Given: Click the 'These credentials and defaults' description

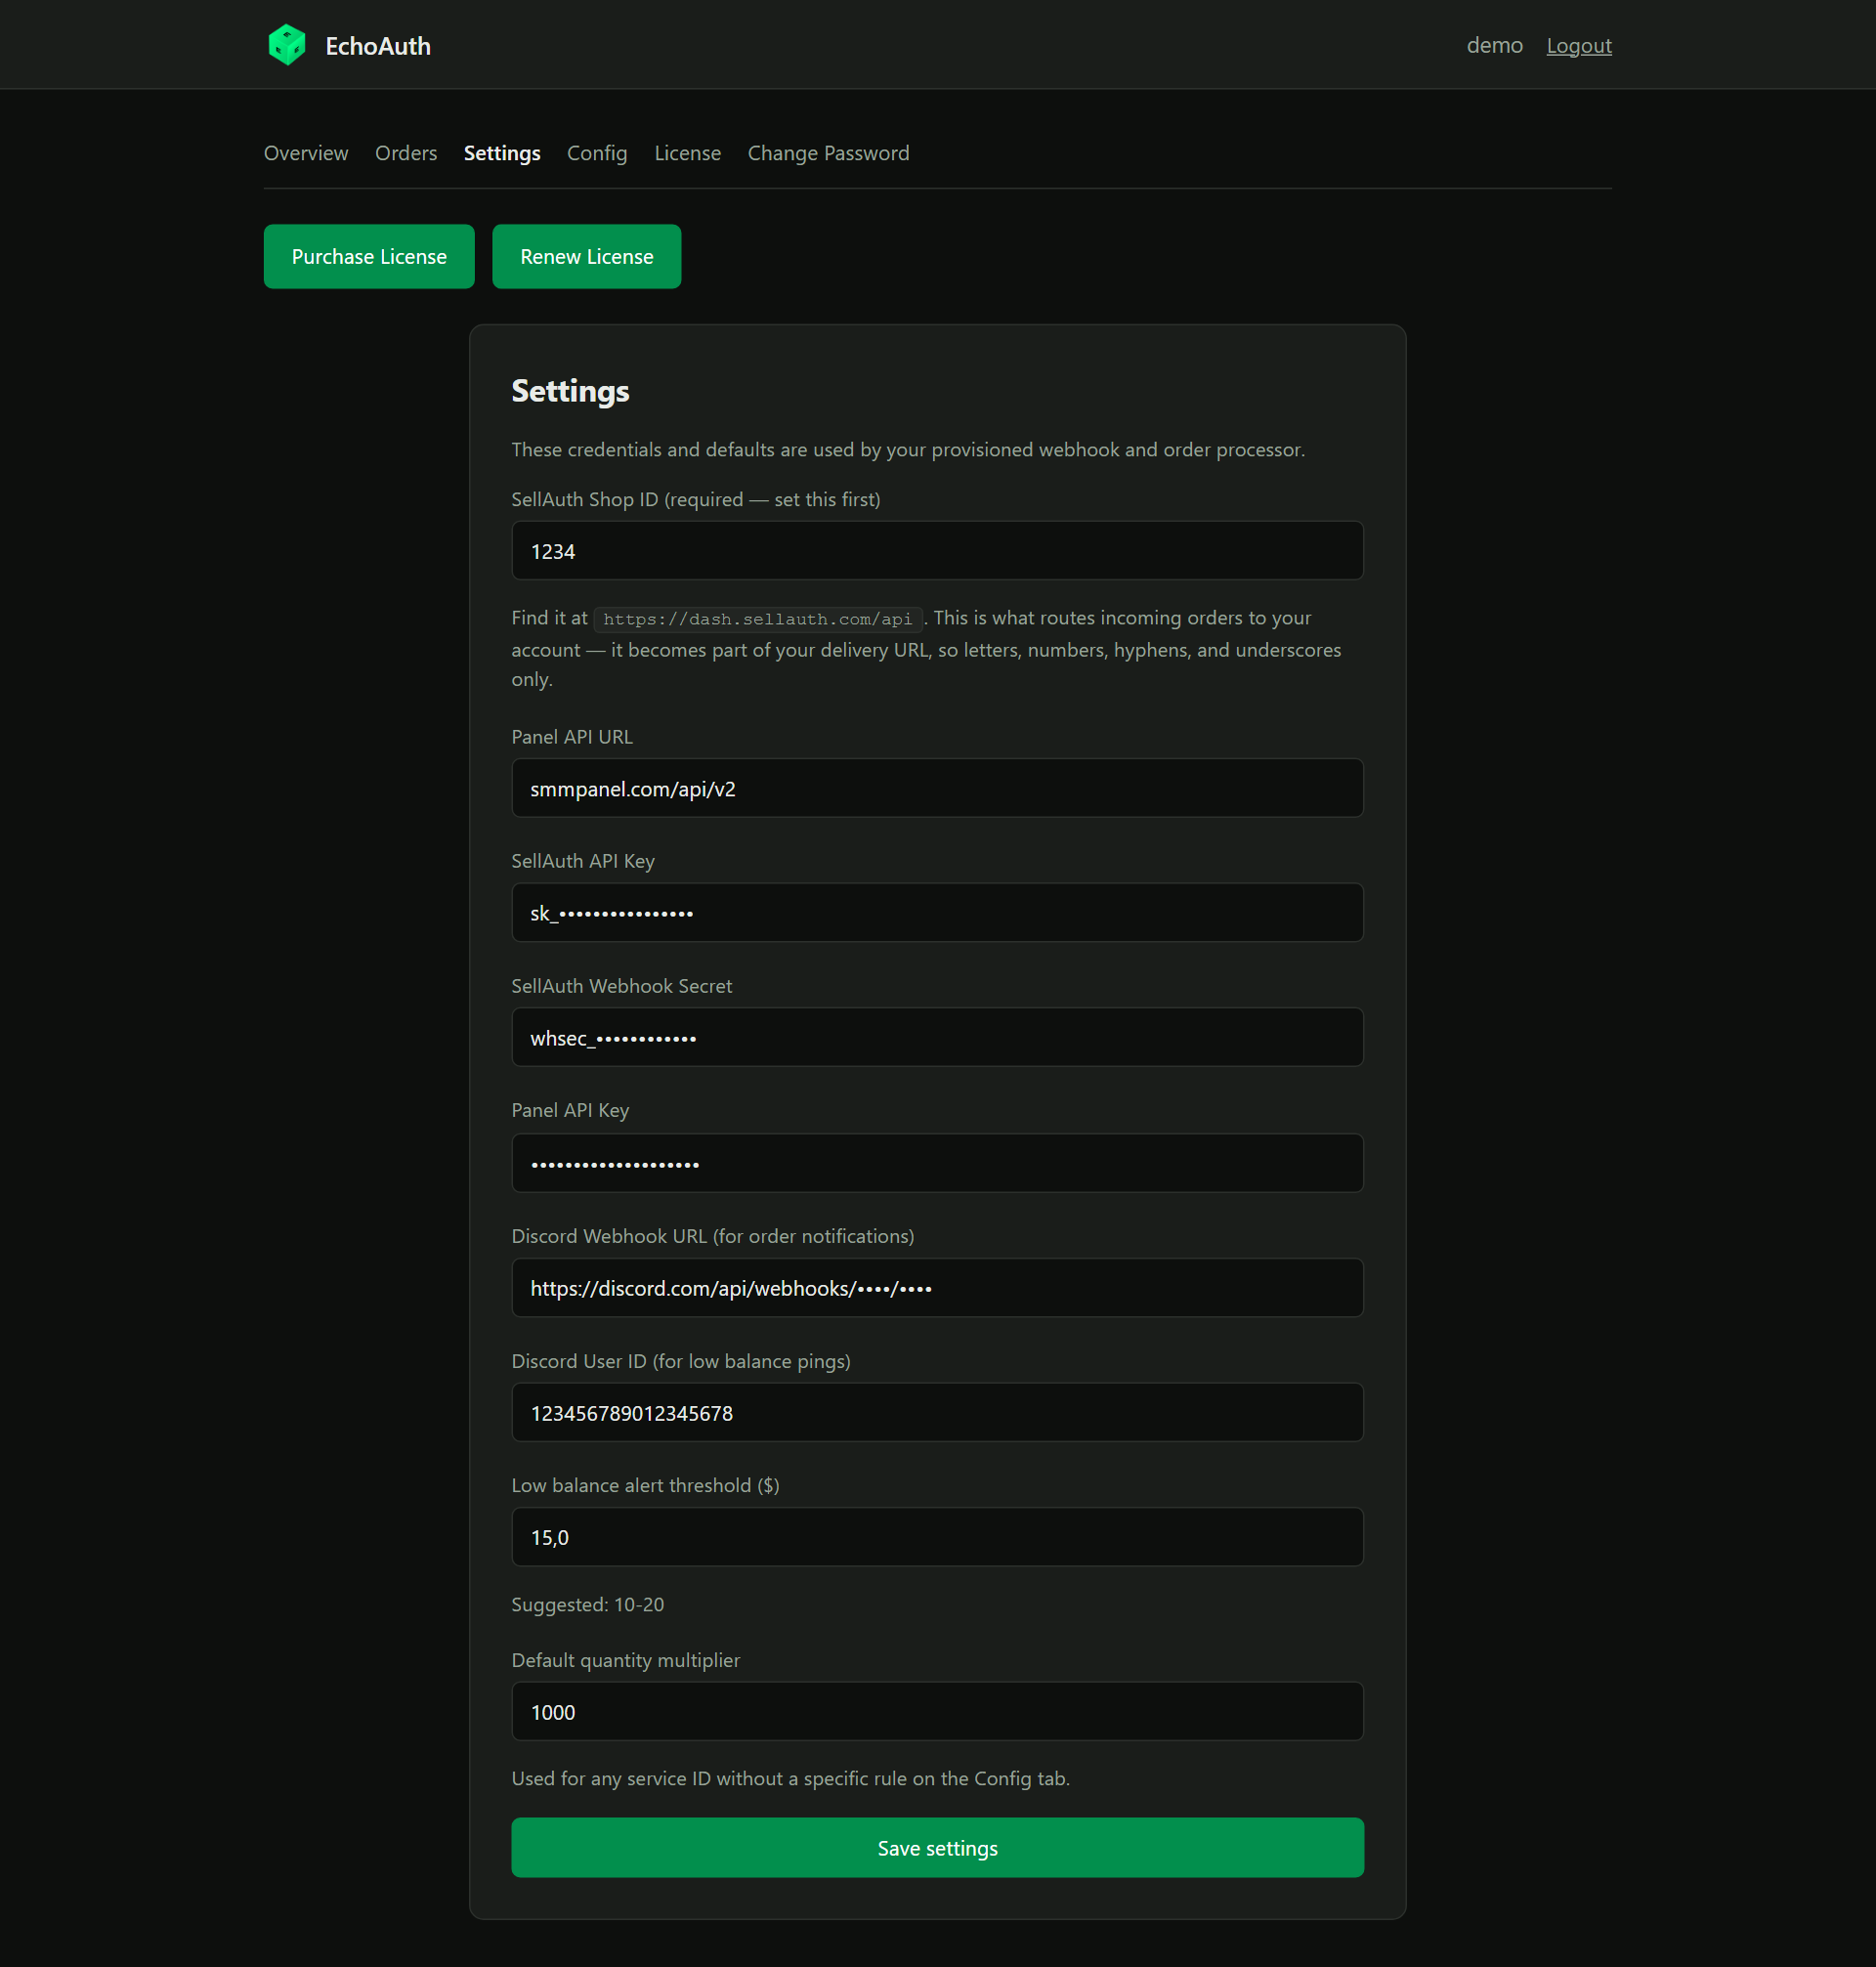Looking at the screenshot, I should point(908,449).
